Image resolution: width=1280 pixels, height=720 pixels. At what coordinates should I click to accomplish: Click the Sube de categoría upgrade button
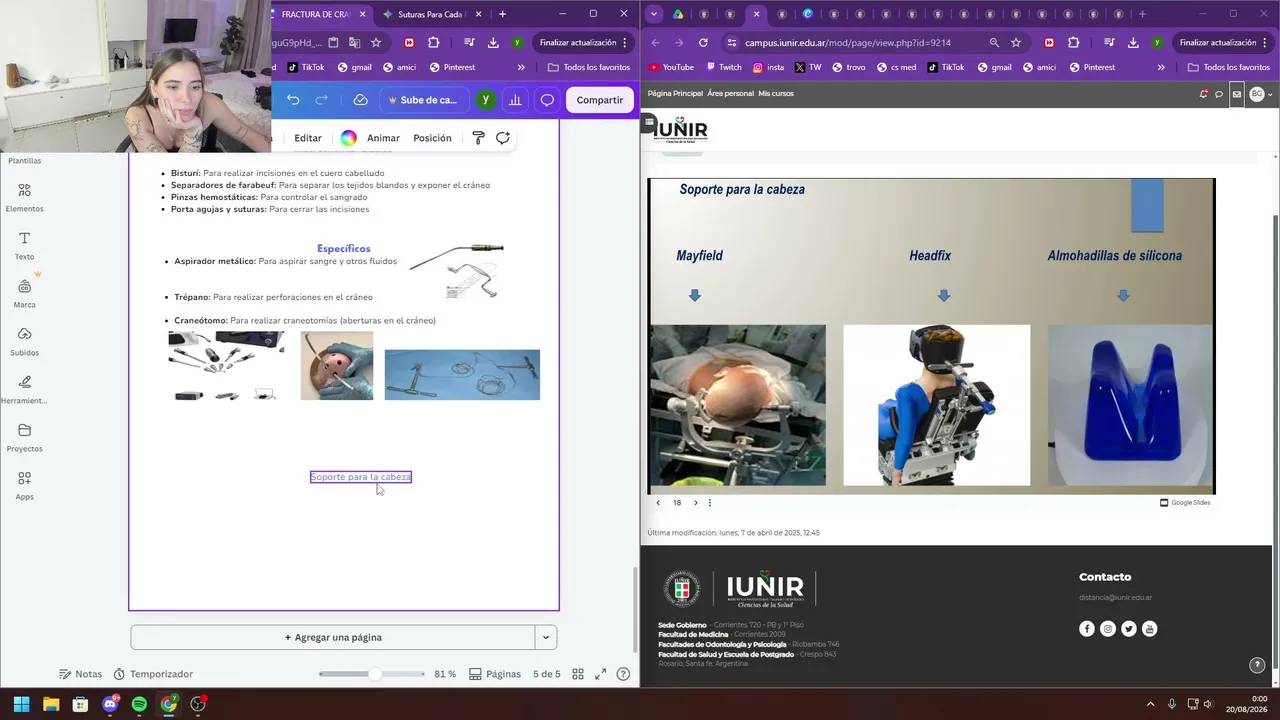422,100
